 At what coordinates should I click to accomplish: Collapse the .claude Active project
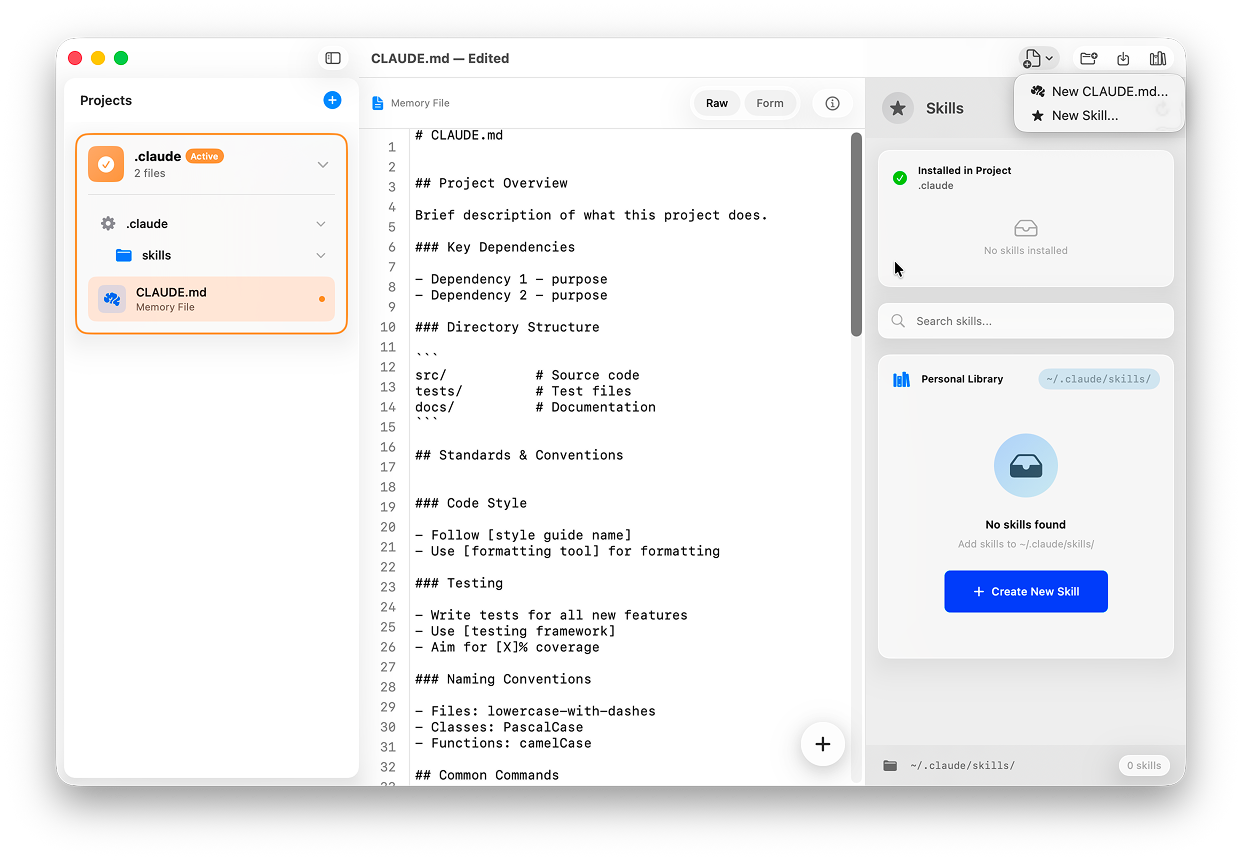click(322, 163)
